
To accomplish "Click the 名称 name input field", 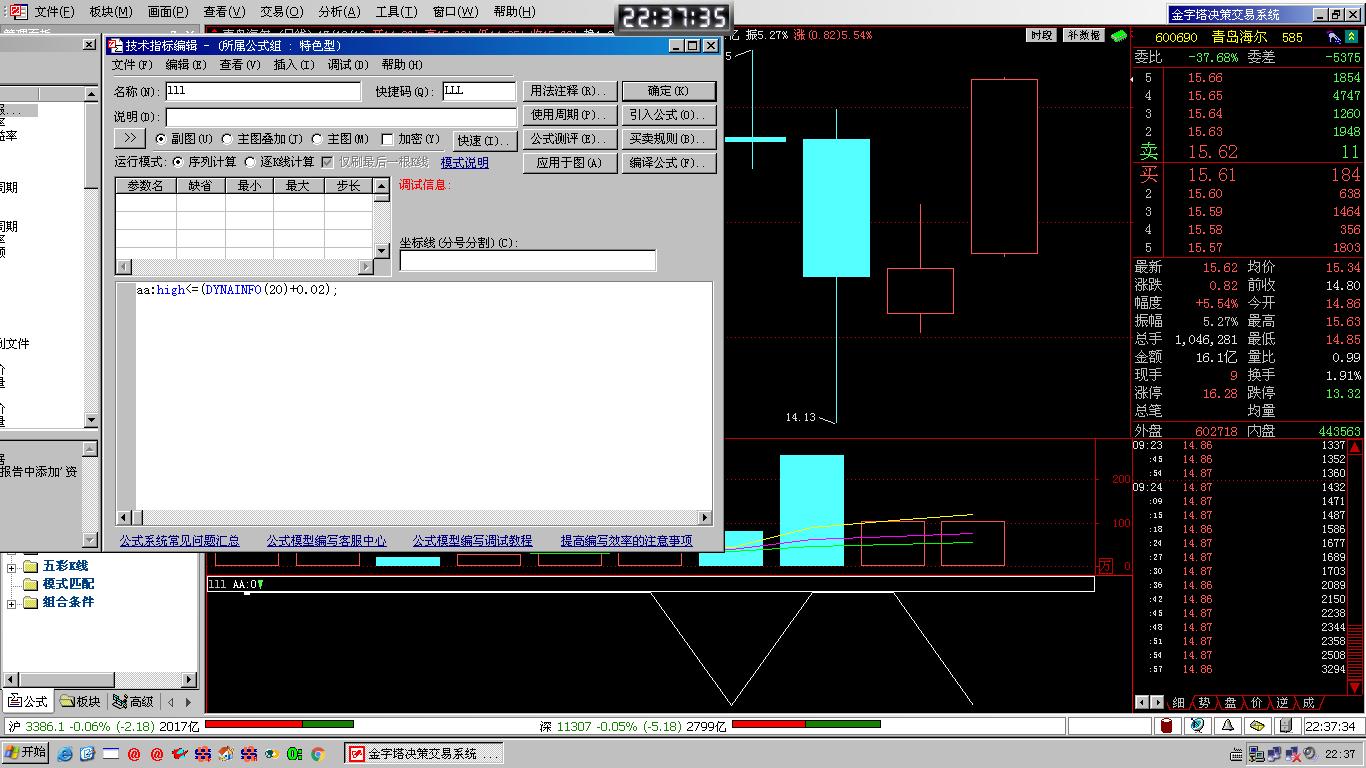I will [x=263, y=91].
